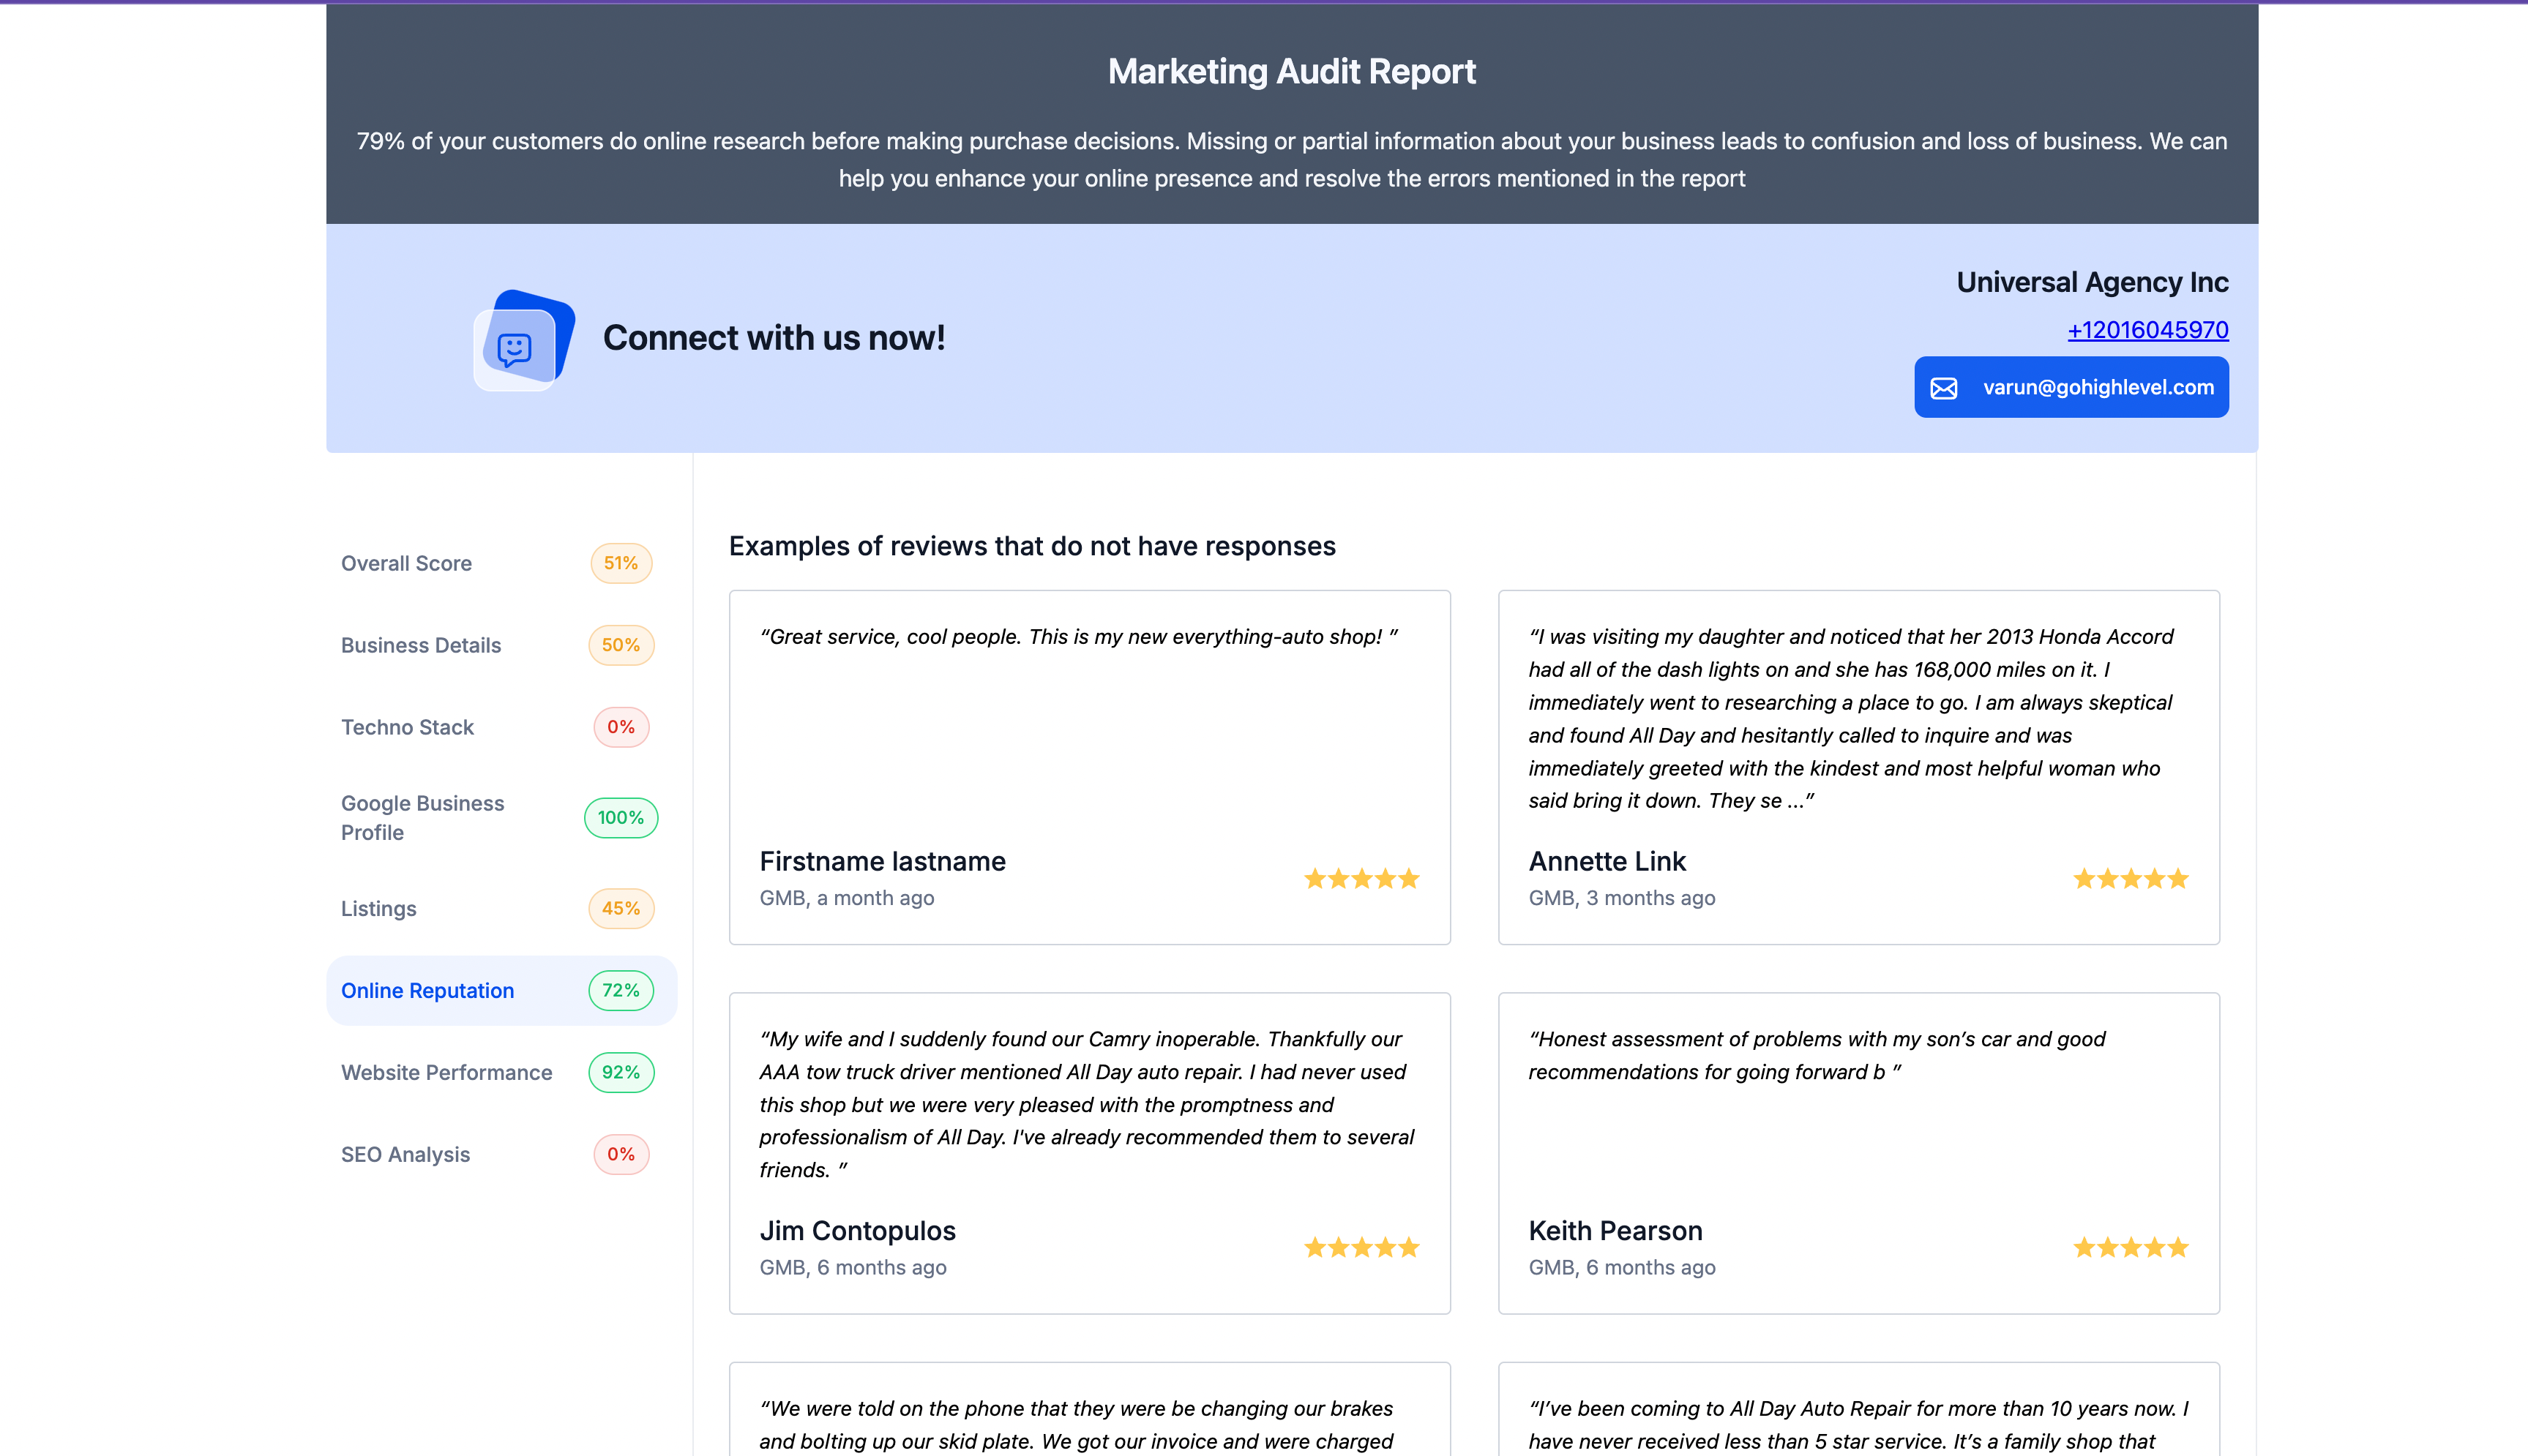Select the Listings sidebar item
The image size is (2528, 1456).
click(x=378, y=908)
